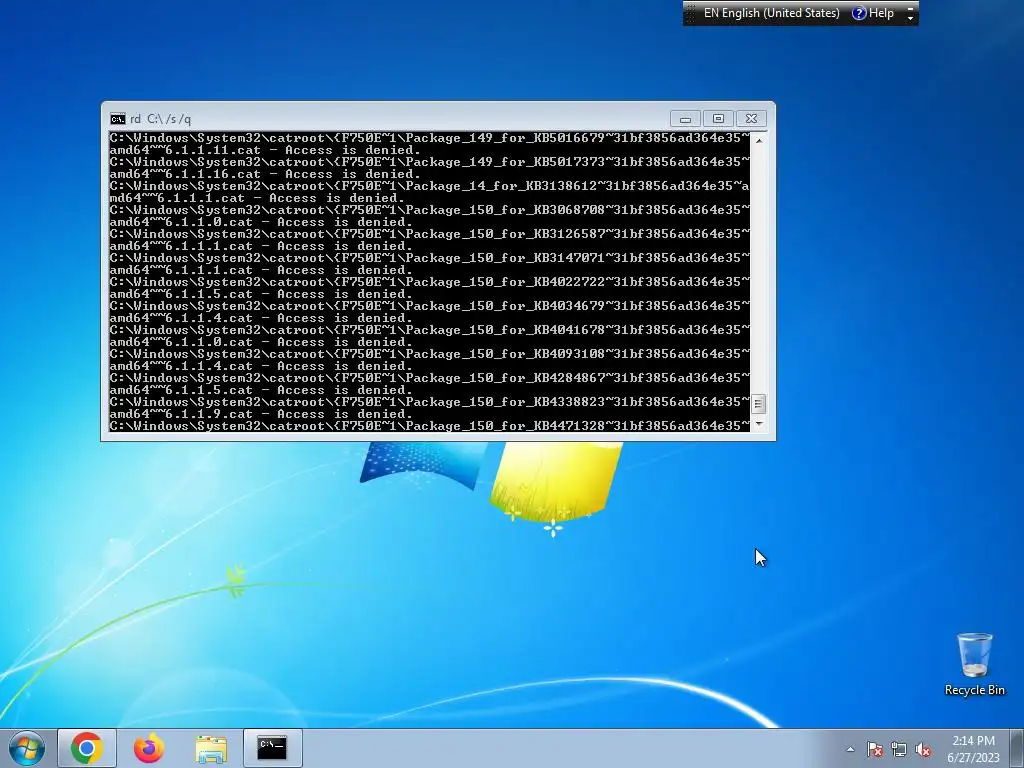1024x768 pixels.
Task: Click the amd64~~6.1.1.11.cat Access is denied line
Action: (x=264, y=150)
